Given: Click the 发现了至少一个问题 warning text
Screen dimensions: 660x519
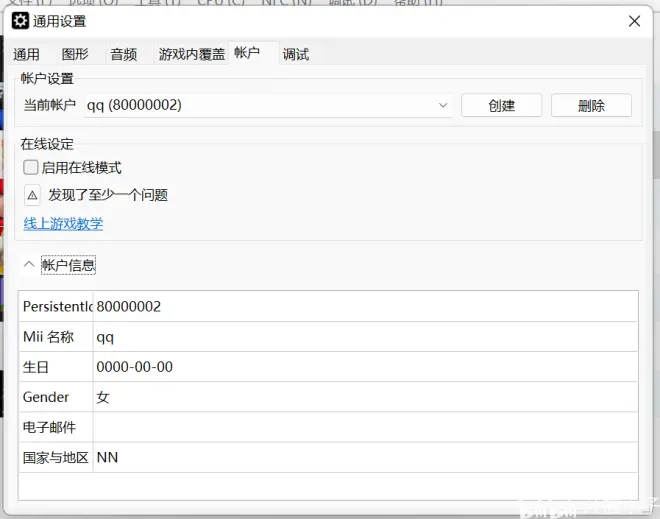Looking at the screenshot, I should click(108, 195).
